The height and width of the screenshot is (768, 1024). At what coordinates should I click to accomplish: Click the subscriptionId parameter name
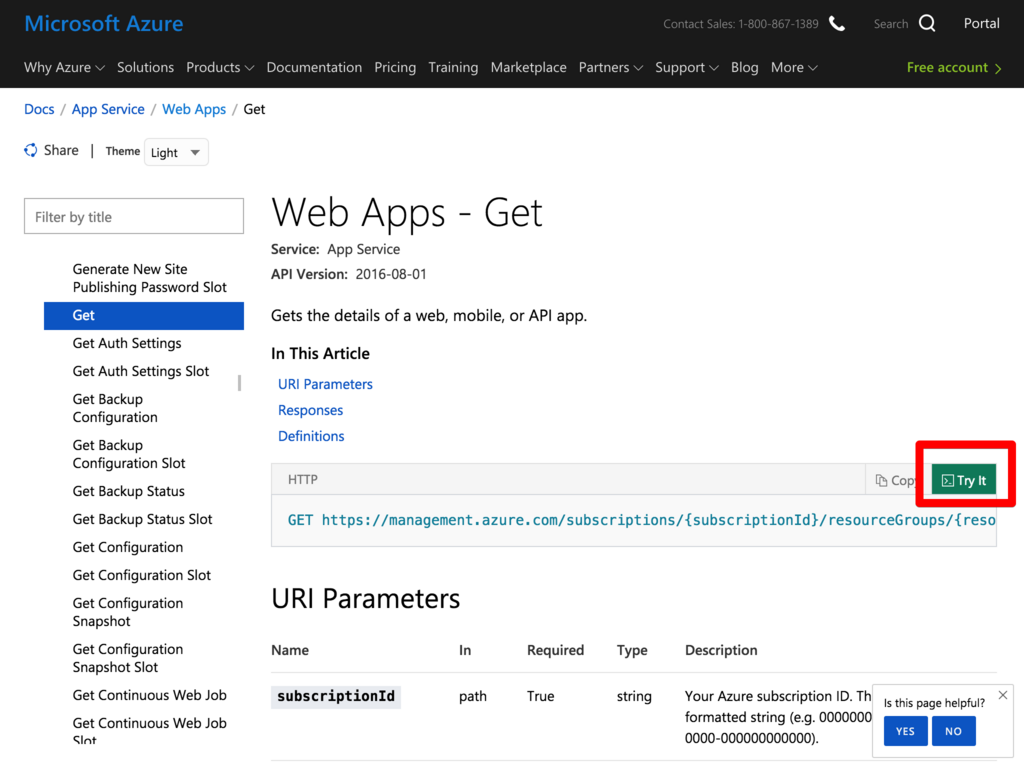336,697
